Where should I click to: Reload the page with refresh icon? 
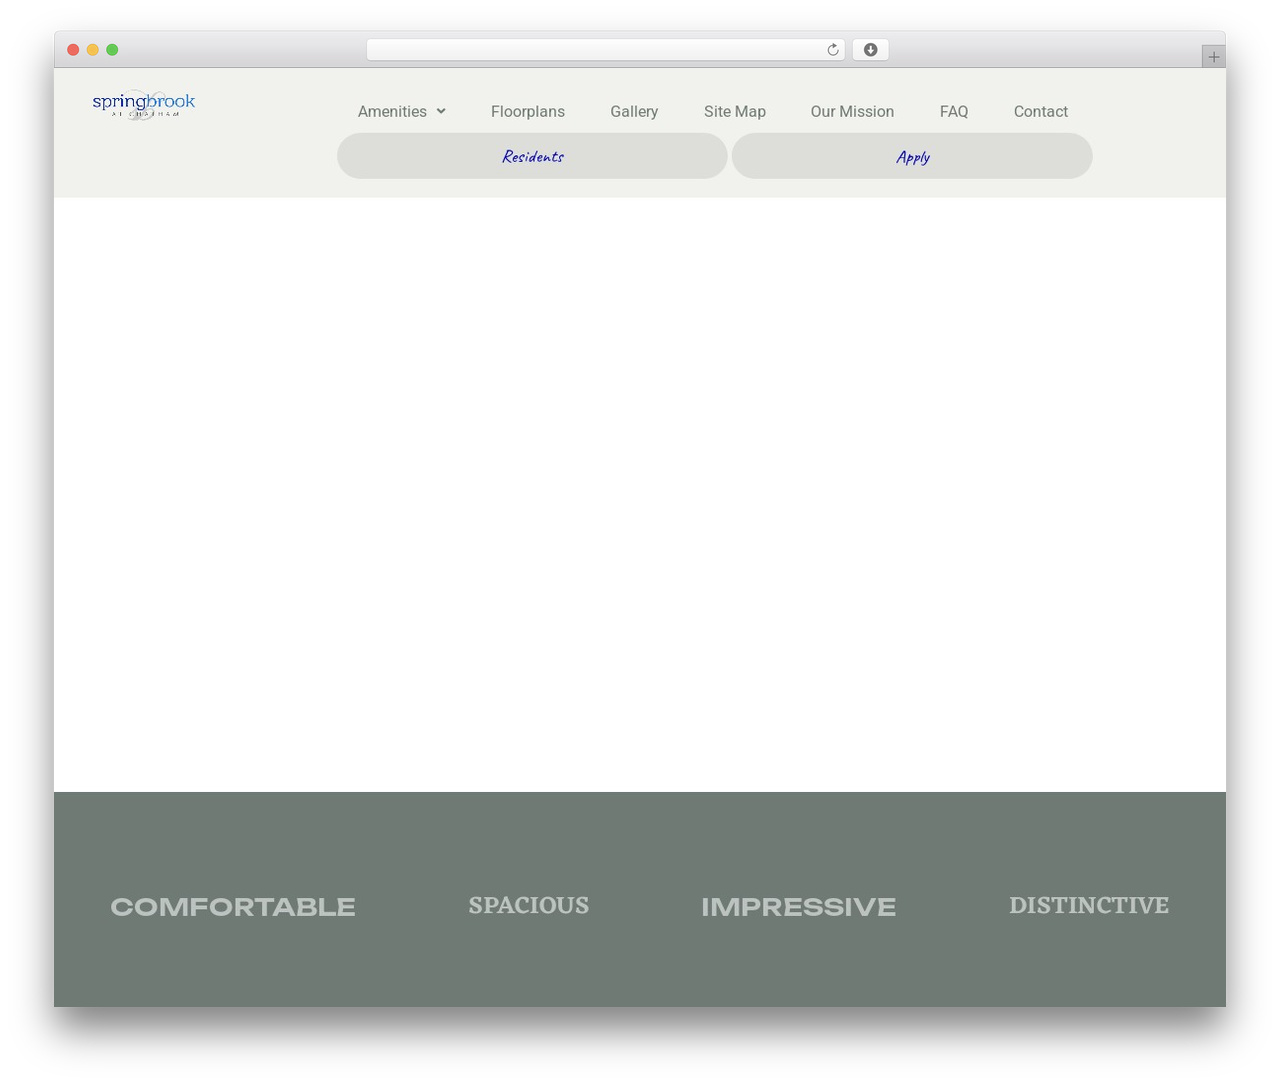pos(832,50)
